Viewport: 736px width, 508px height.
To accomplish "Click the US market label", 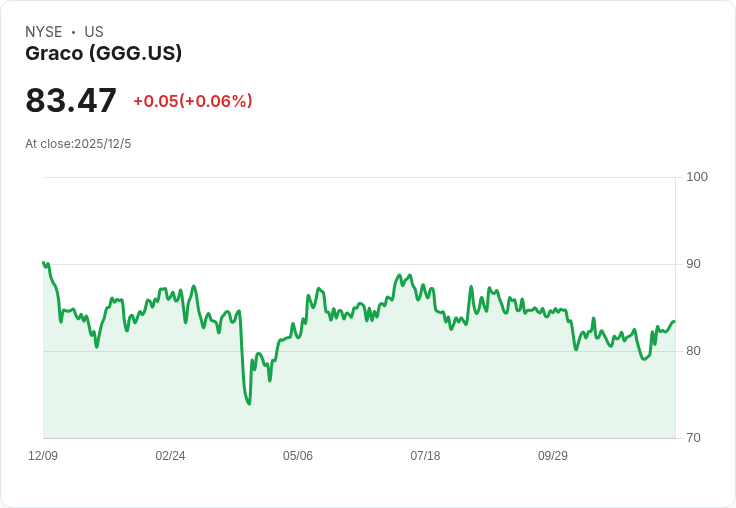I will pos(94,32).
